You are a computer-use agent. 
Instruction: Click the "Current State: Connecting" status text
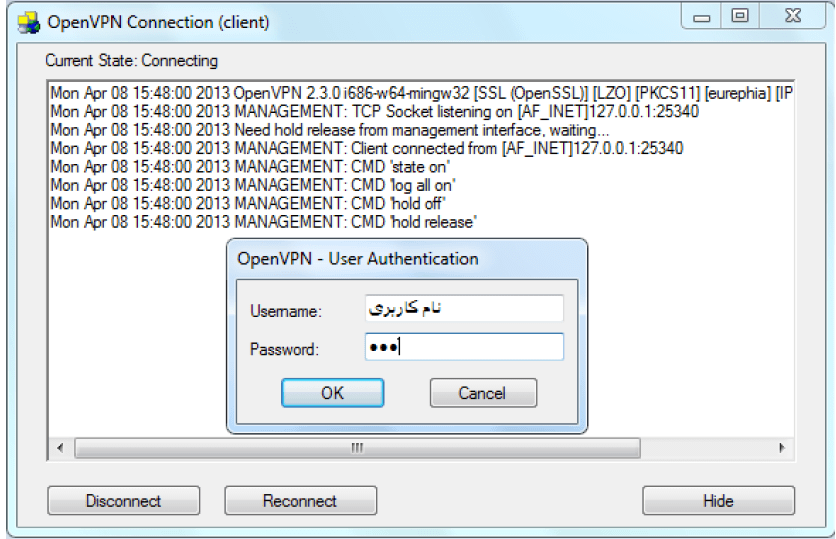[x=132, y=61]
